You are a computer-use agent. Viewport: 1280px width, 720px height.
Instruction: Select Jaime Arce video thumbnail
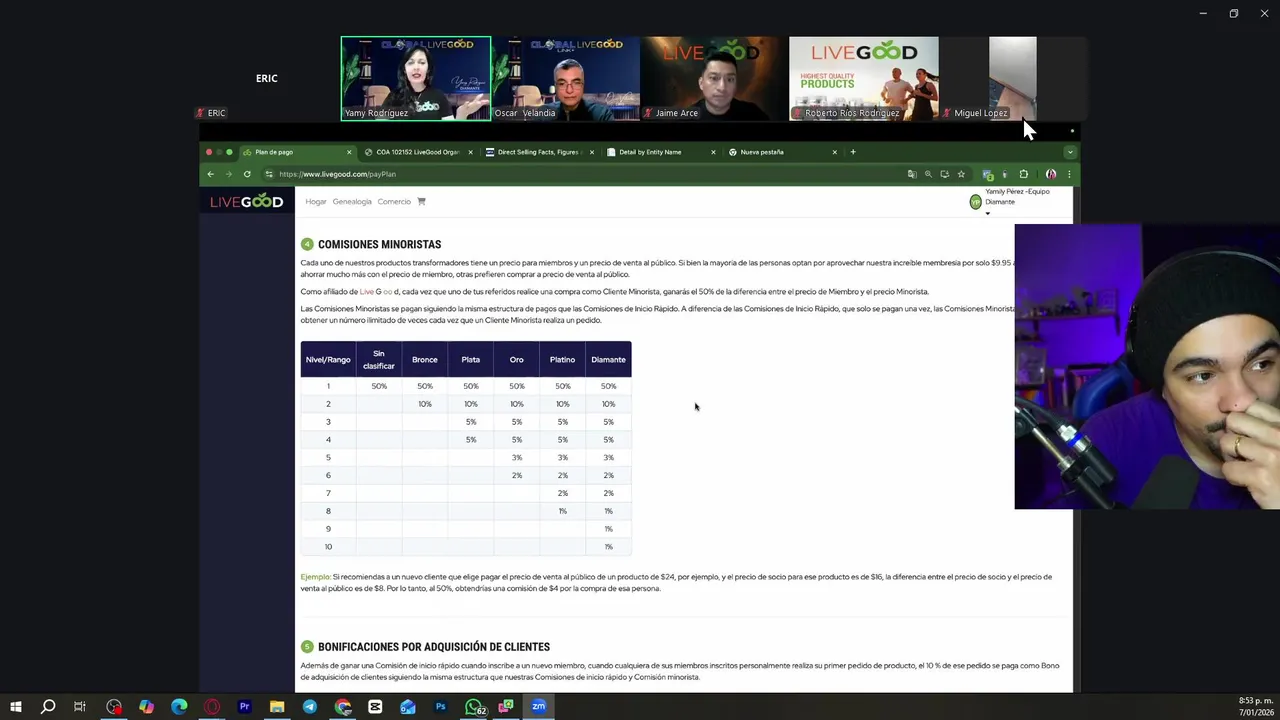714,78
